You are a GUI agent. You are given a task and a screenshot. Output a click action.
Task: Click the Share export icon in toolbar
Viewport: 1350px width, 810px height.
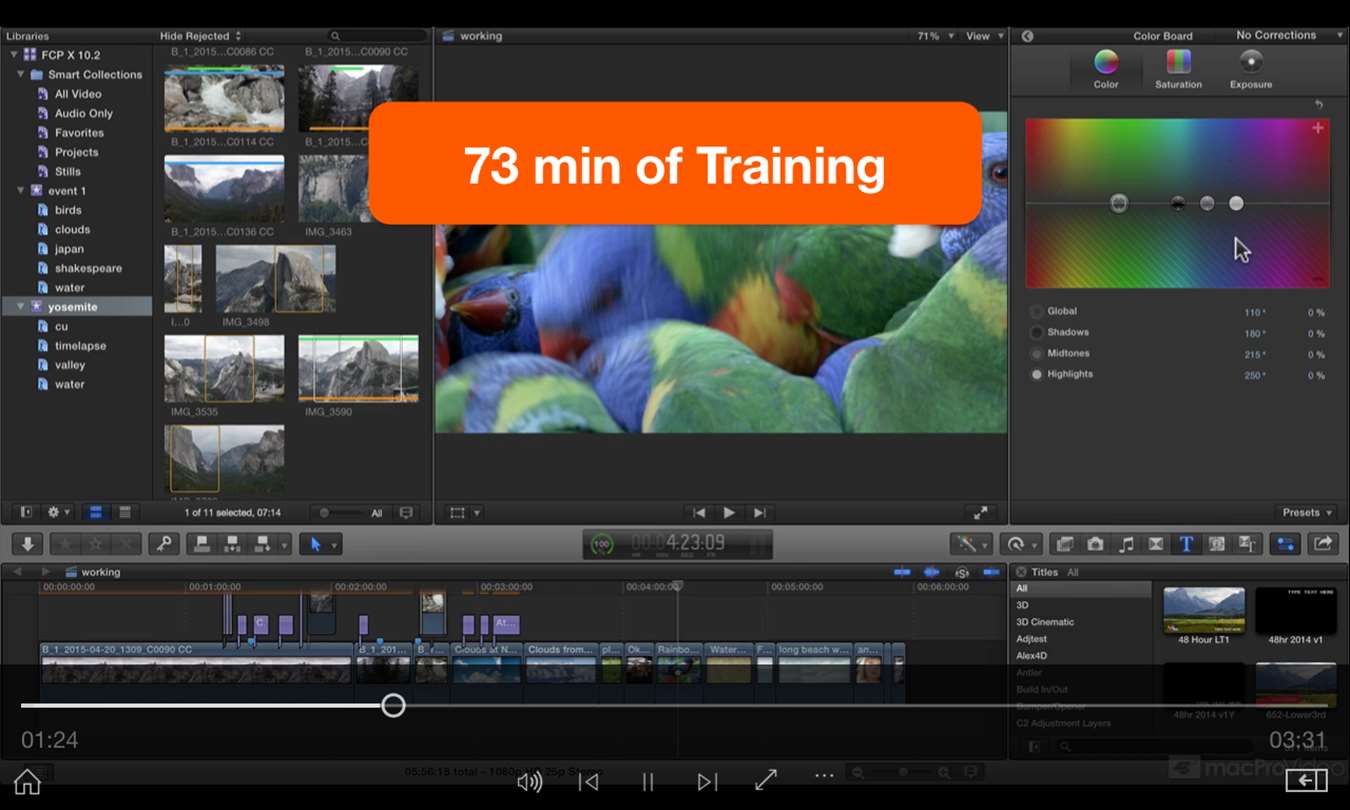tap(1322, 544)
